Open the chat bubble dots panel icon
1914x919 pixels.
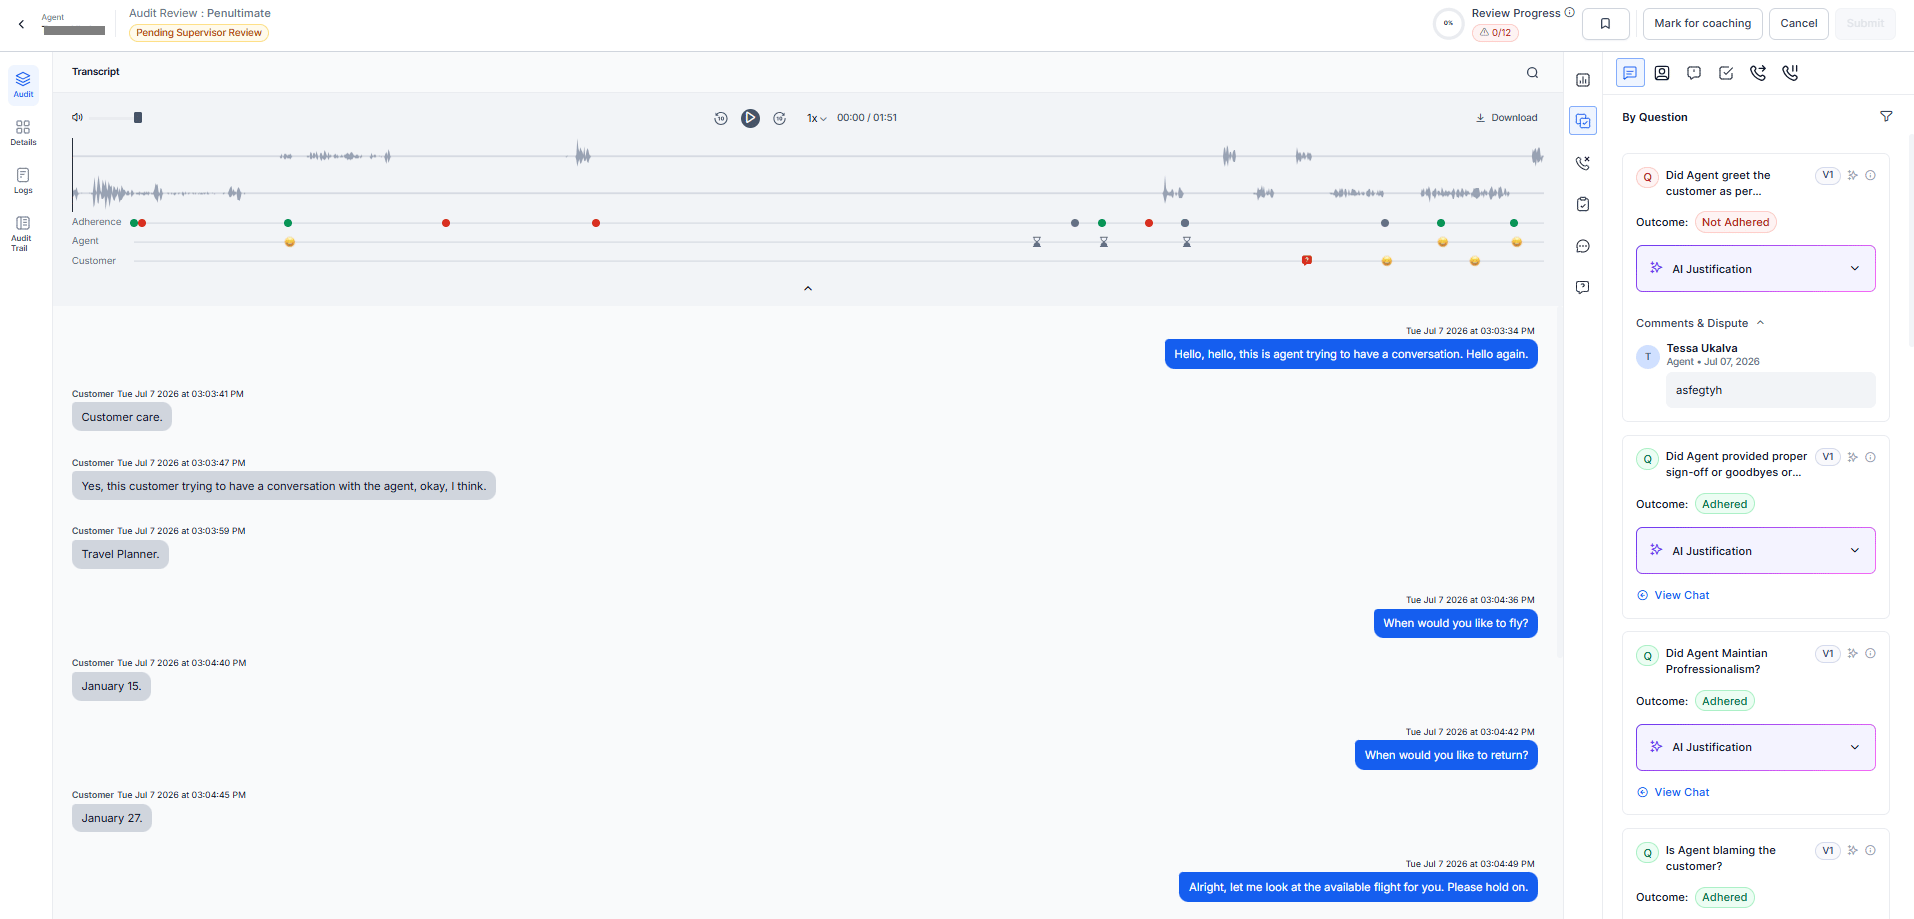coord(1583,246)
